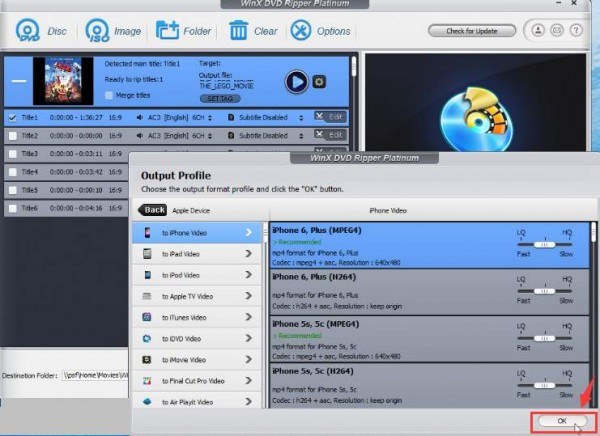Open the help question mark icon

(576, 30)
